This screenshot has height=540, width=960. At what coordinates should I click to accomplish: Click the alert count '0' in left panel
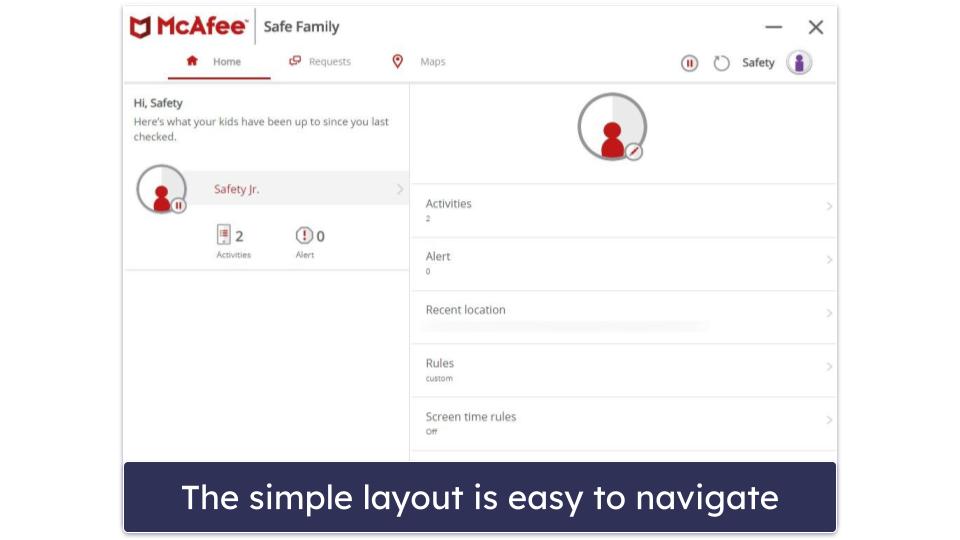coord(320,236)
